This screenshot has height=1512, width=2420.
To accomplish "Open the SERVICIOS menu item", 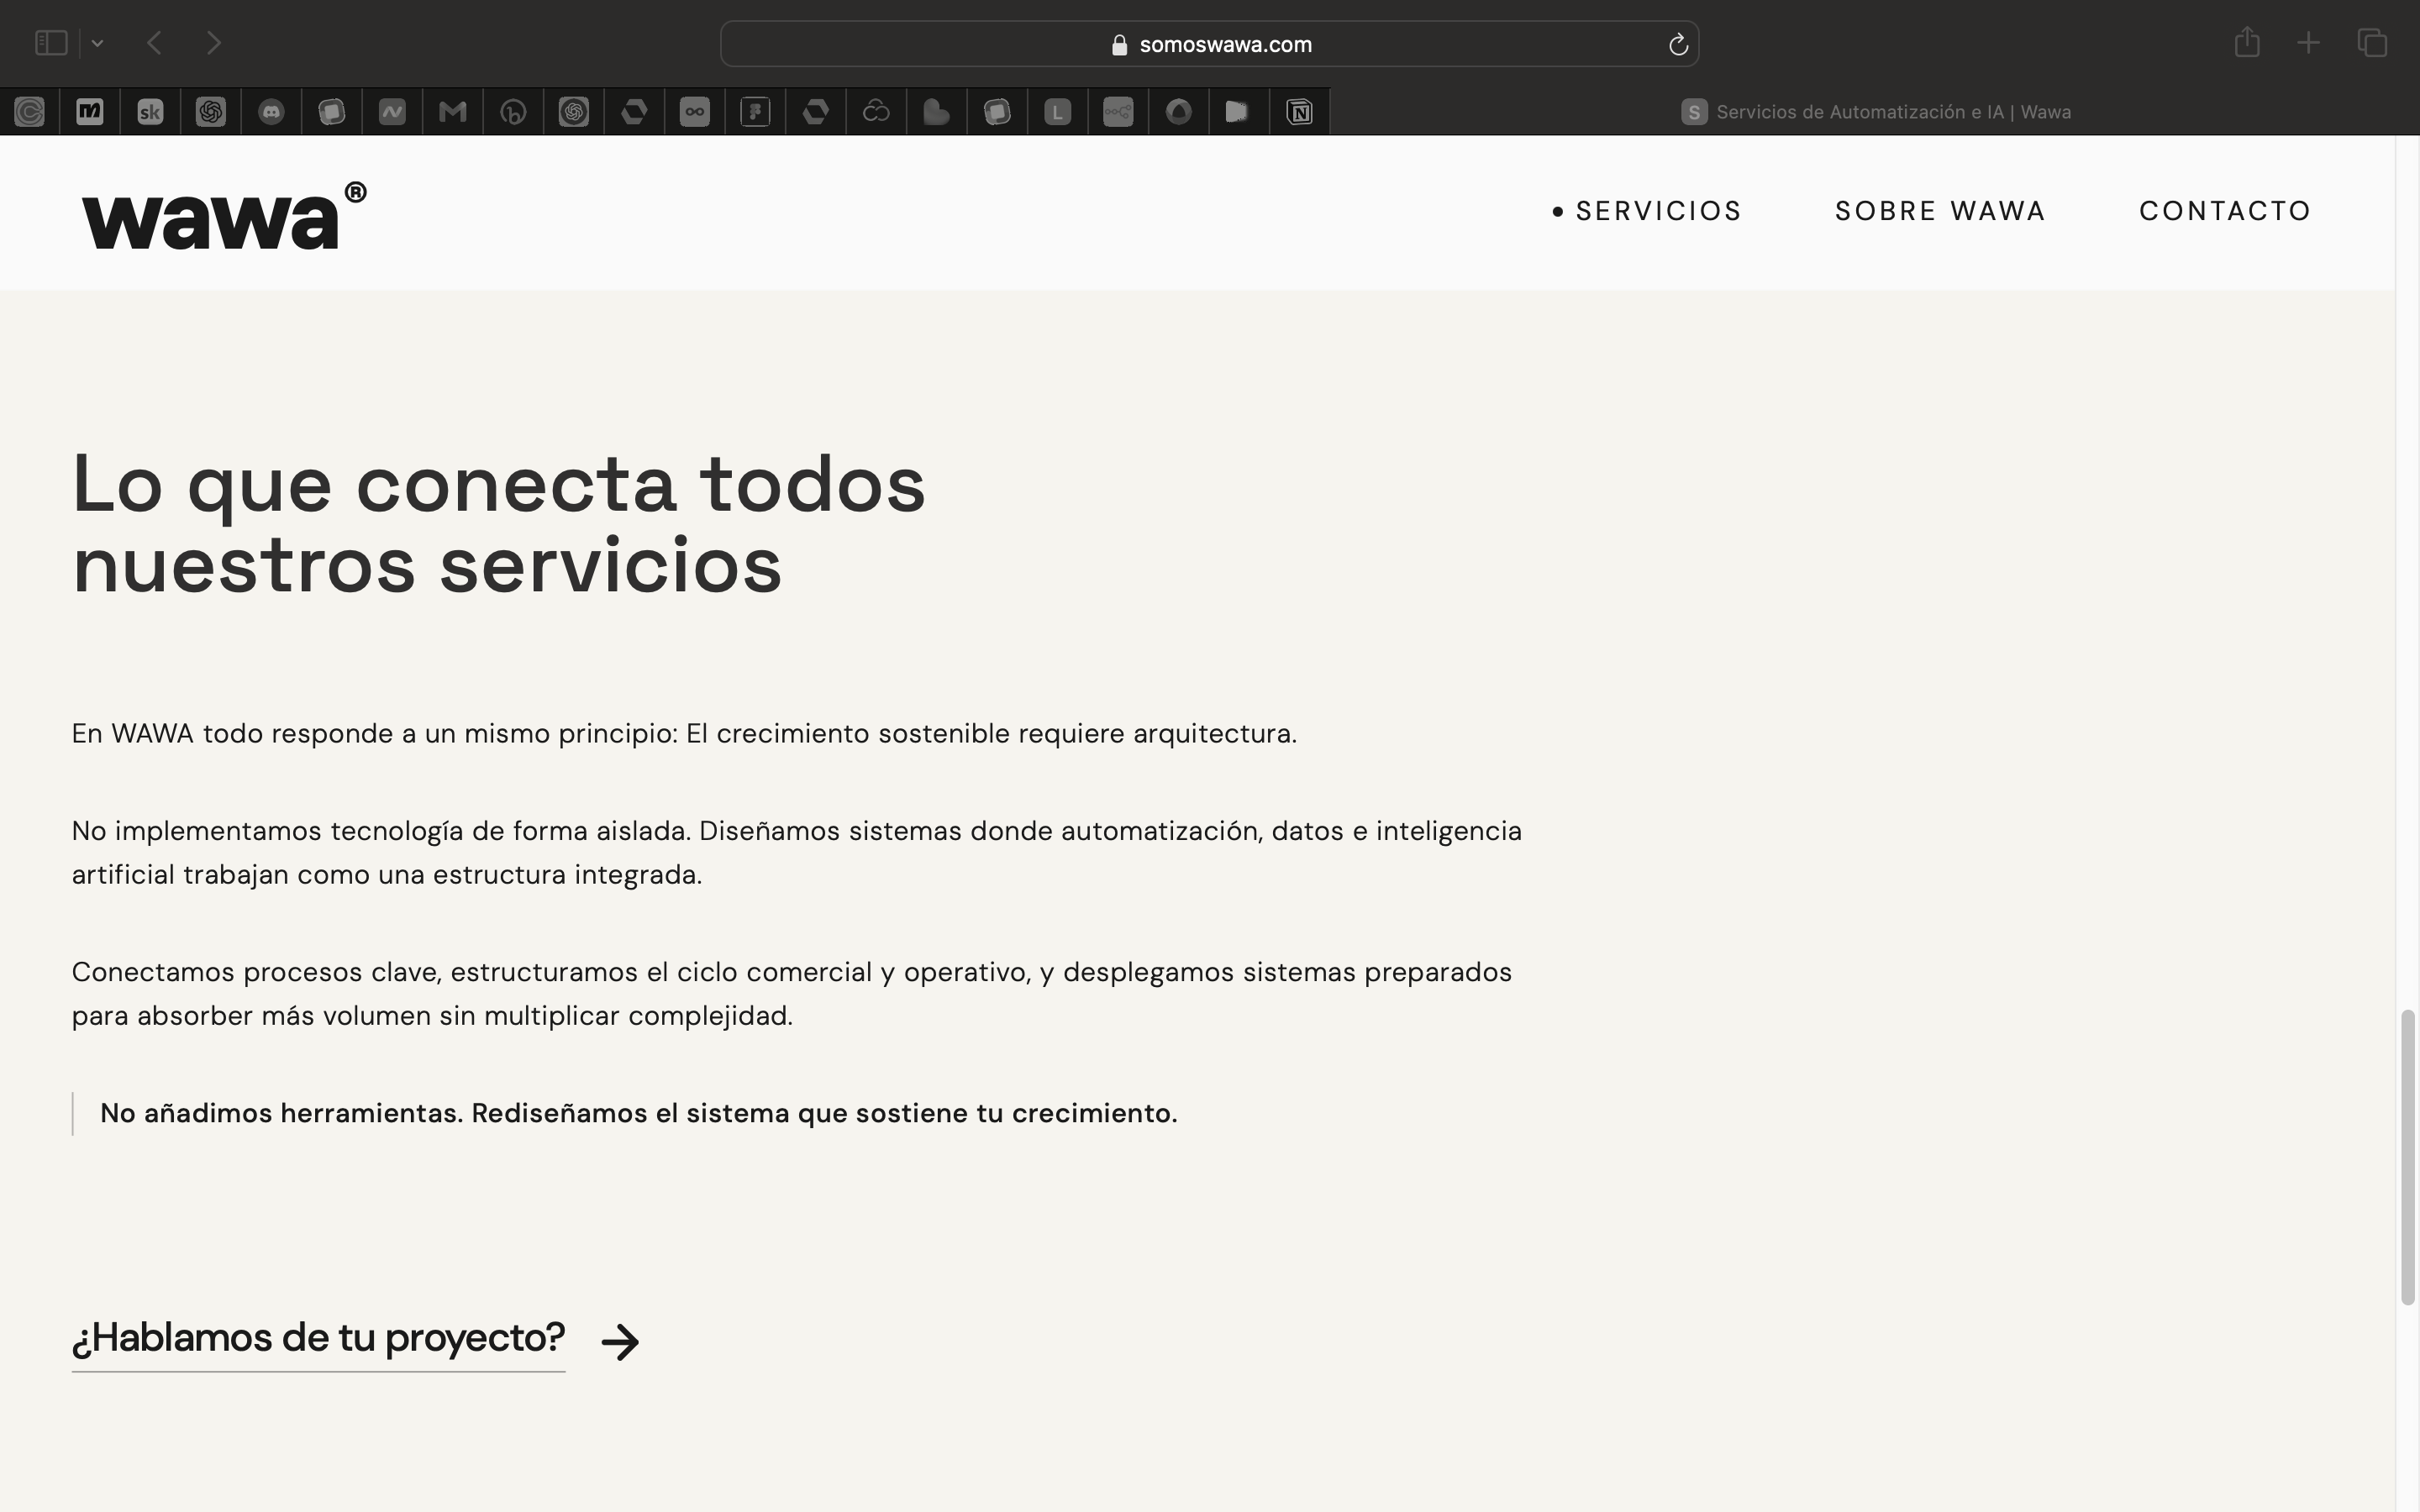I will point(1658,211).
